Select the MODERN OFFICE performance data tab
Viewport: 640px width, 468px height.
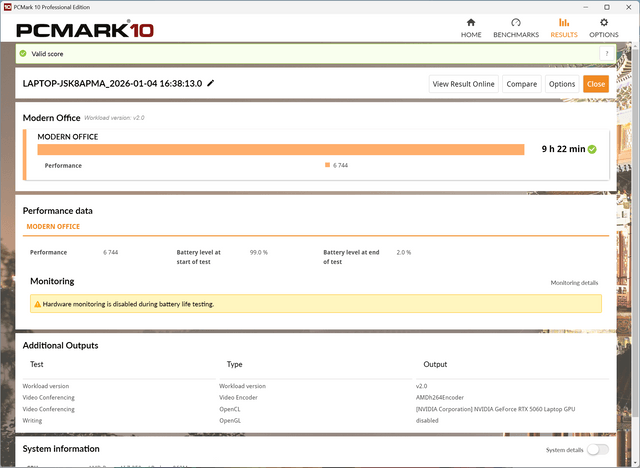[53, 226]
